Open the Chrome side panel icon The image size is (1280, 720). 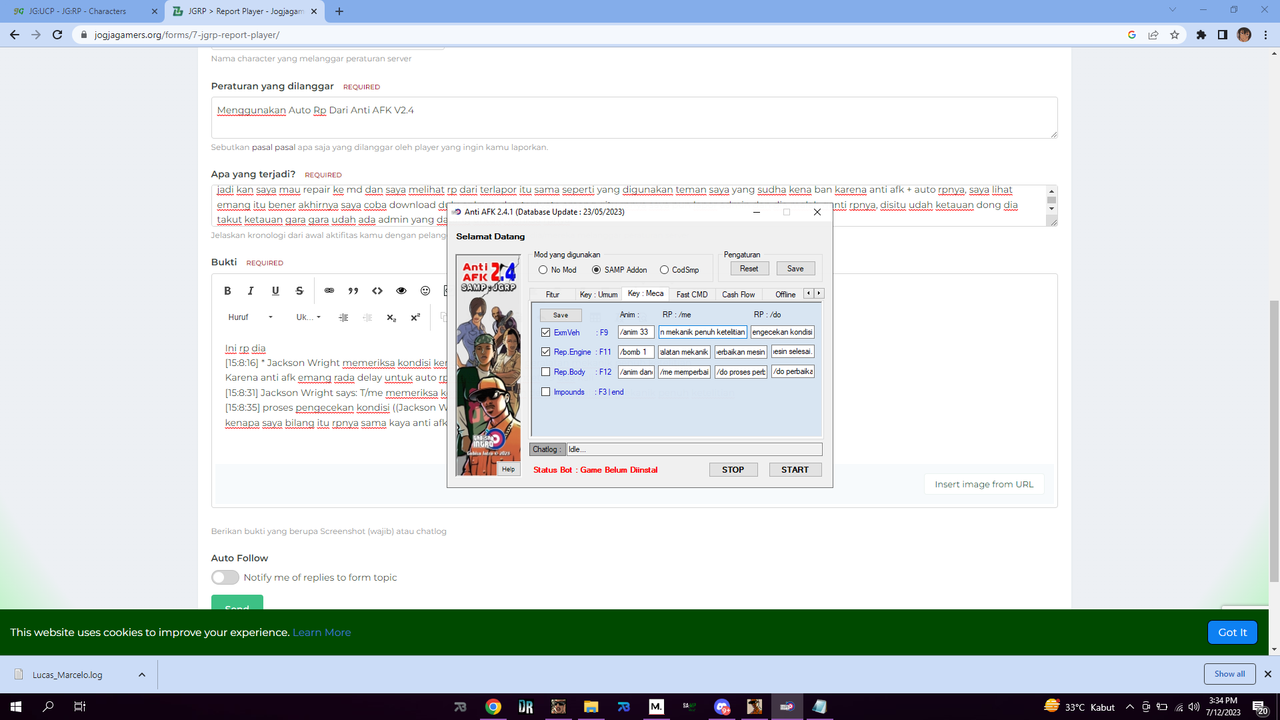pyautogui.click(x=1222, y=34)
